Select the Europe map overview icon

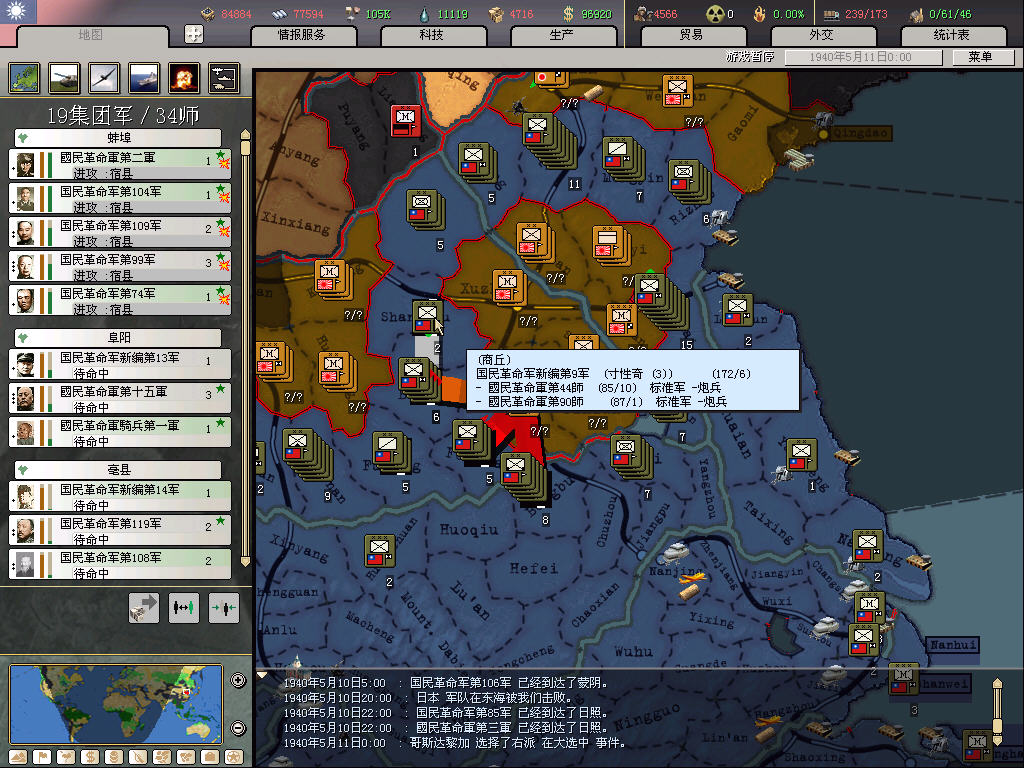[24, 78]
